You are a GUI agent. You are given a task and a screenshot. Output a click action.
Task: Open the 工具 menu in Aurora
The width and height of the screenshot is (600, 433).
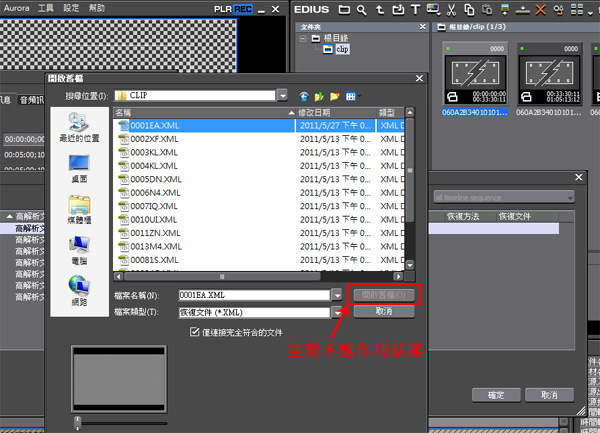[46, 8]
